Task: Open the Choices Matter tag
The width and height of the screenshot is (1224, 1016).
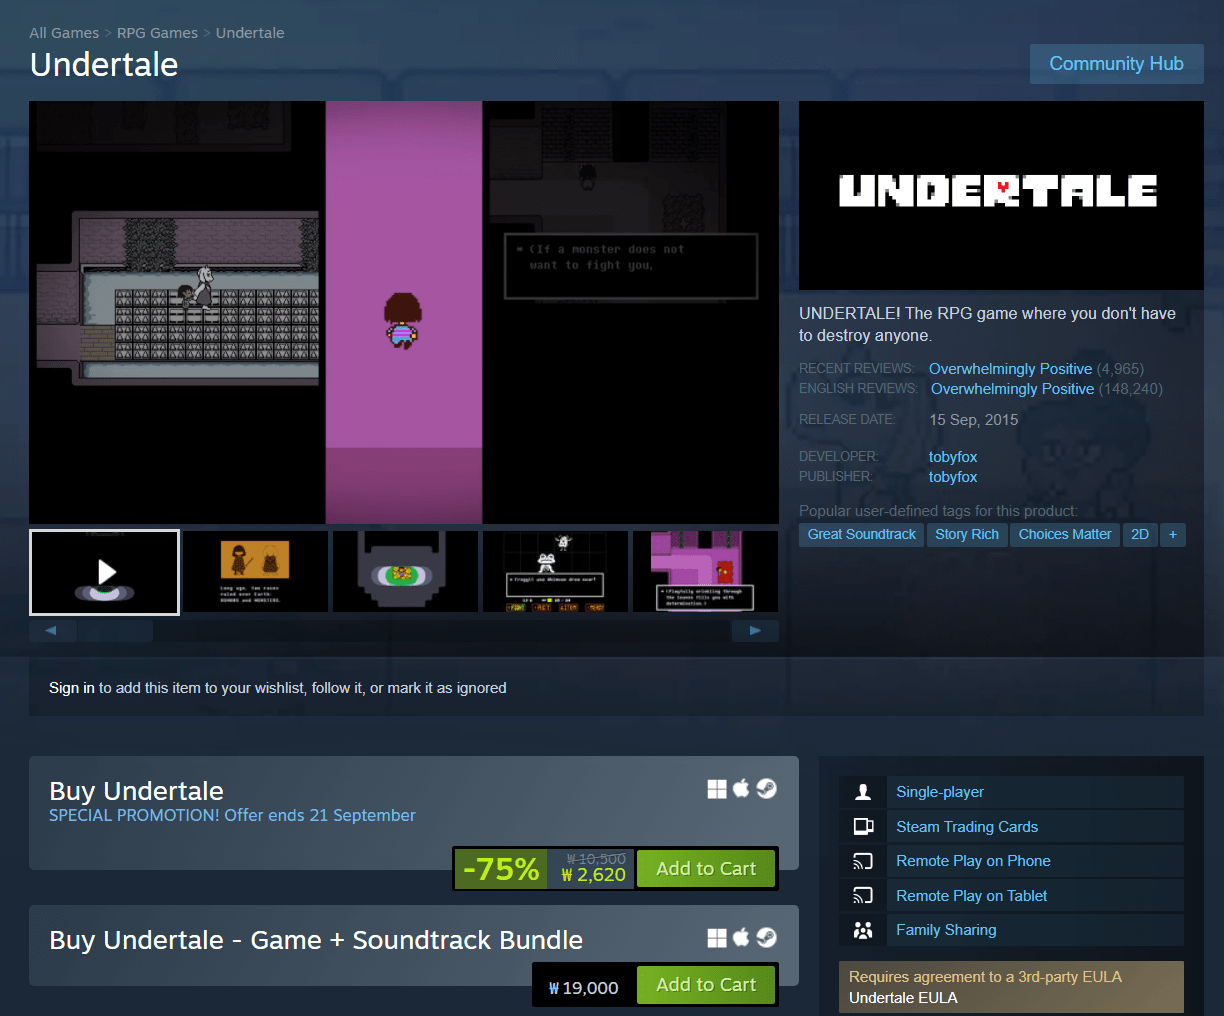Action: click(x=1065, y=534)
